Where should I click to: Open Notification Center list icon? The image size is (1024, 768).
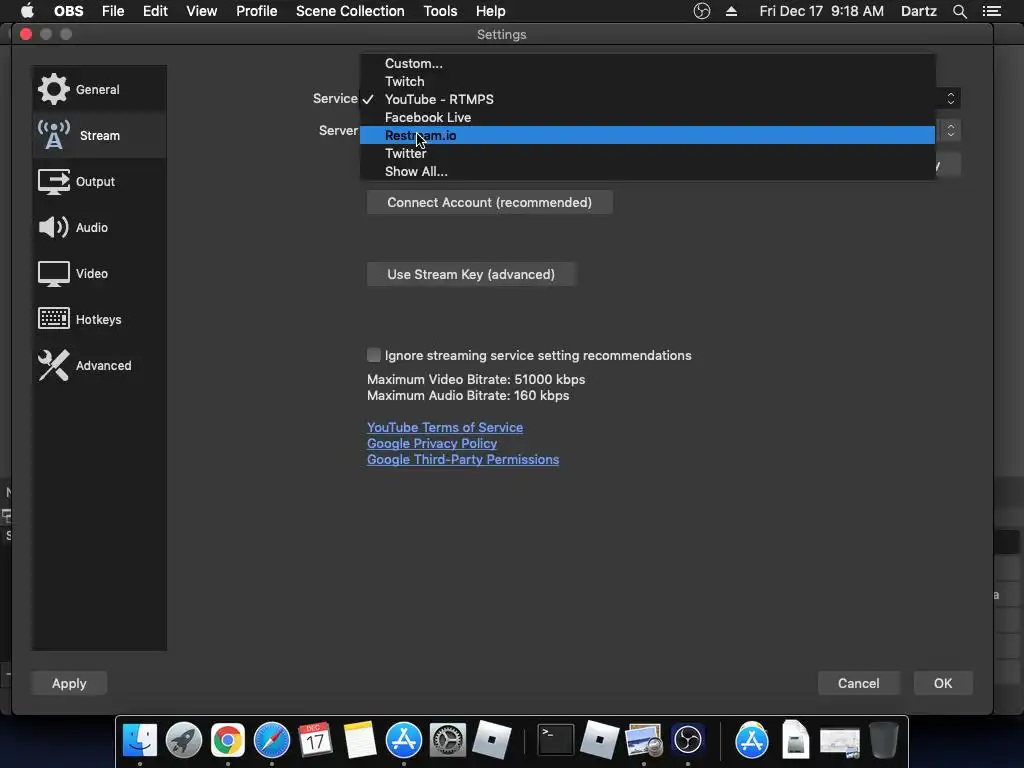coord(991,11)
